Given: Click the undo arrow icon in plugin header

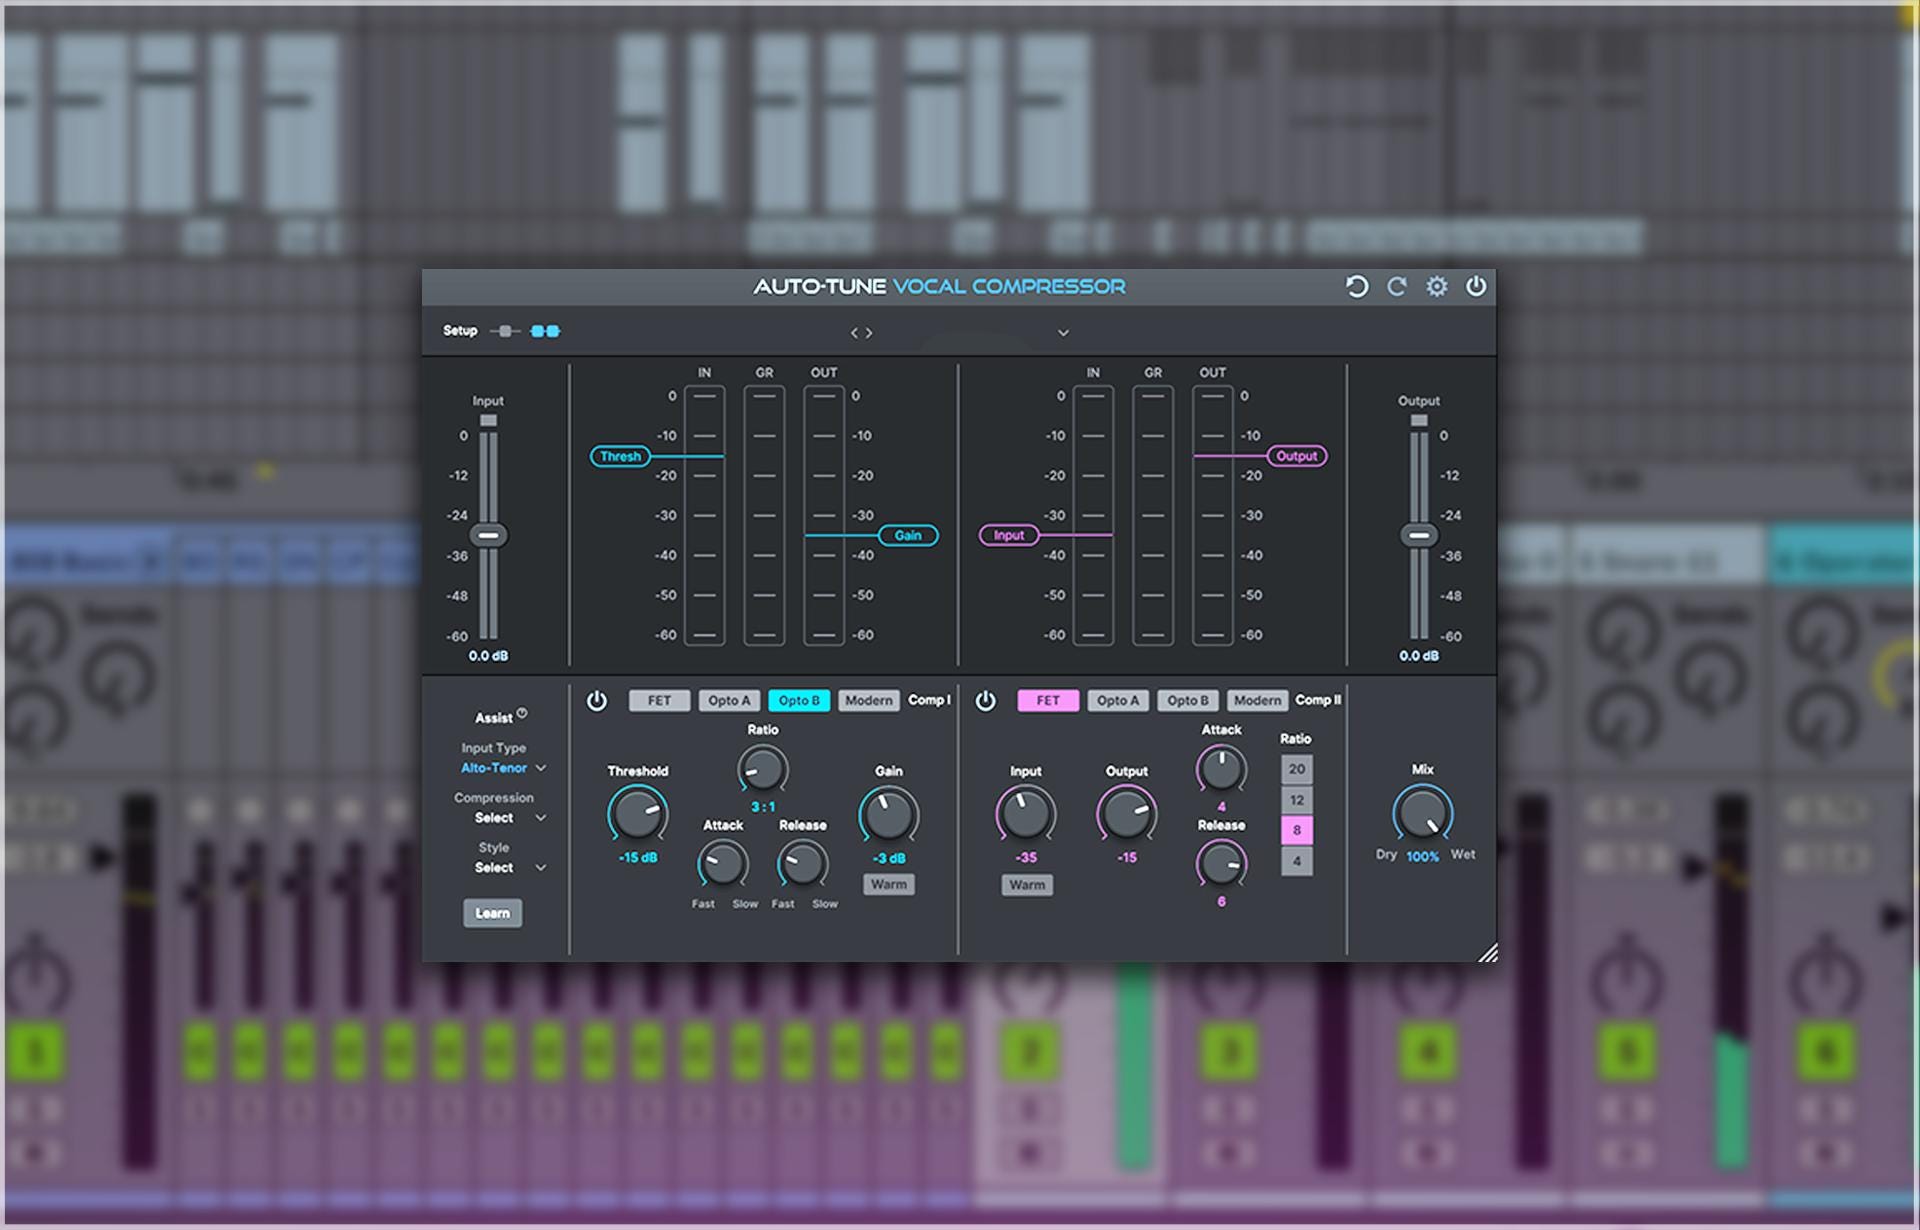Looking at the screenshot, I should (x=1356, y=287).
